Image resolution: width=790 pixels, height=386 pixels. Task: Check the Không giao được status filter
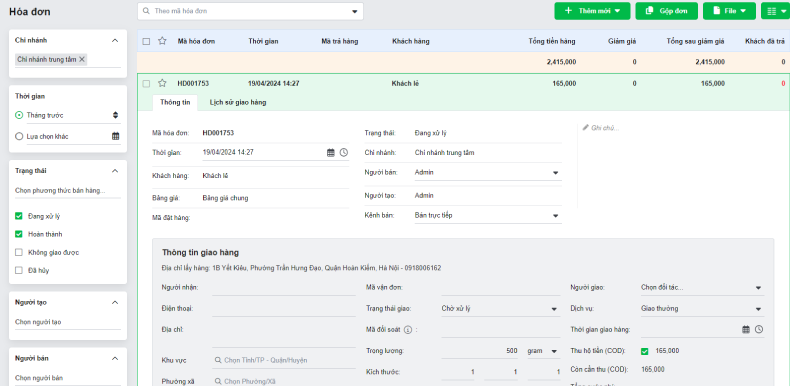click(x=19, y=252)
